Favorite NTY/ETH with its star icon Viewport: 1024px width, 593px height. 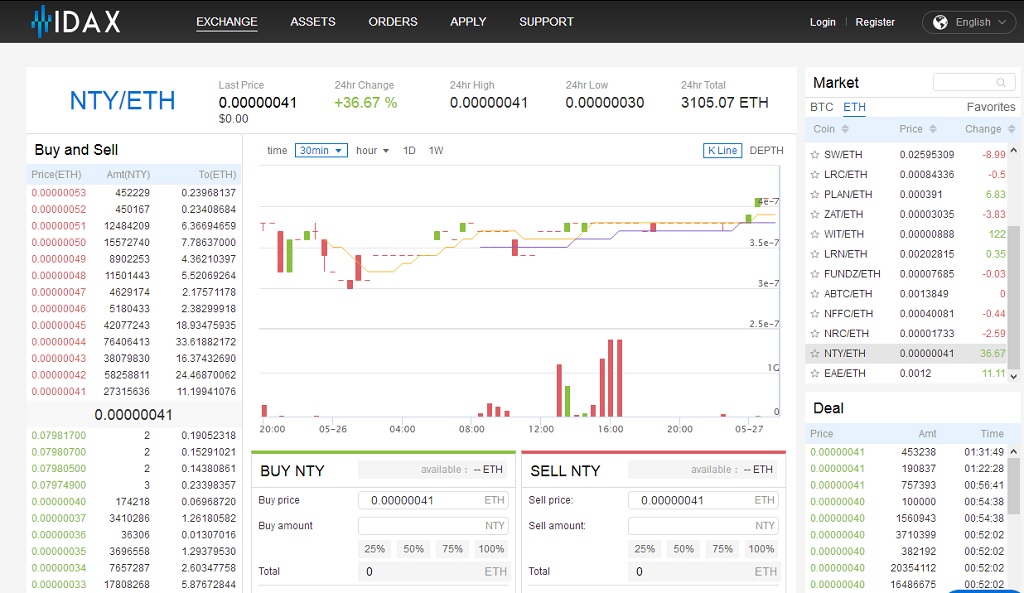(x=814, y=354)
